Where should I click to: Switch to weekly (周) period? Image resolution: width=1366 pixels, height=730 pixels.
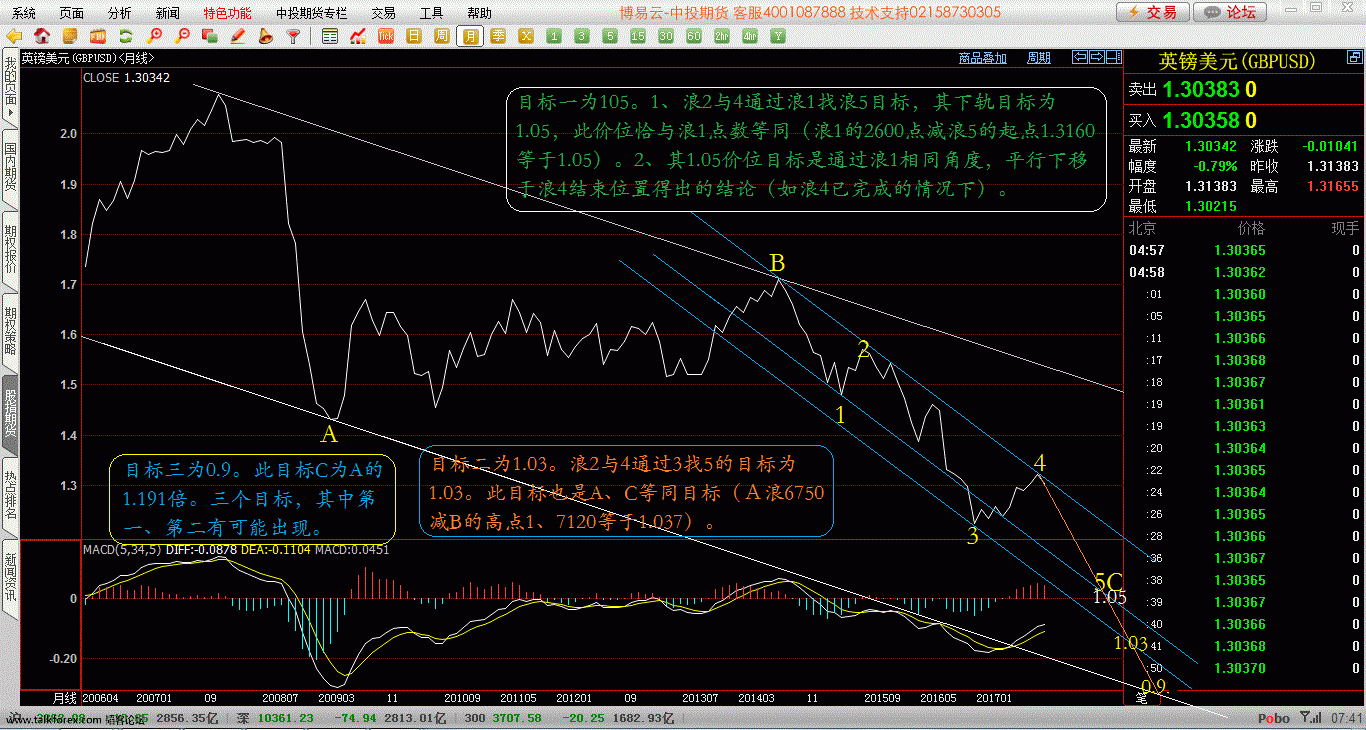click(442, 36)
